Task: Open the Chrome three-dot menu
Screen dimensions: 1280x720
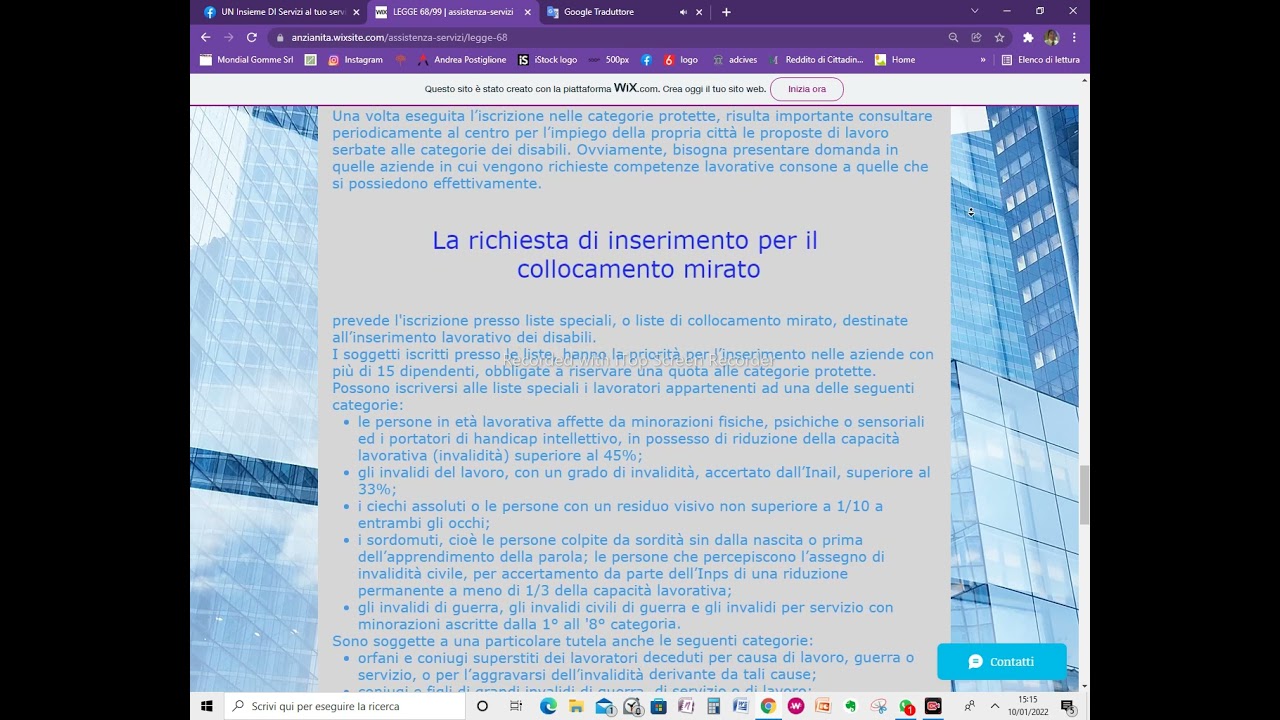Action: (x=1074, y=37)
